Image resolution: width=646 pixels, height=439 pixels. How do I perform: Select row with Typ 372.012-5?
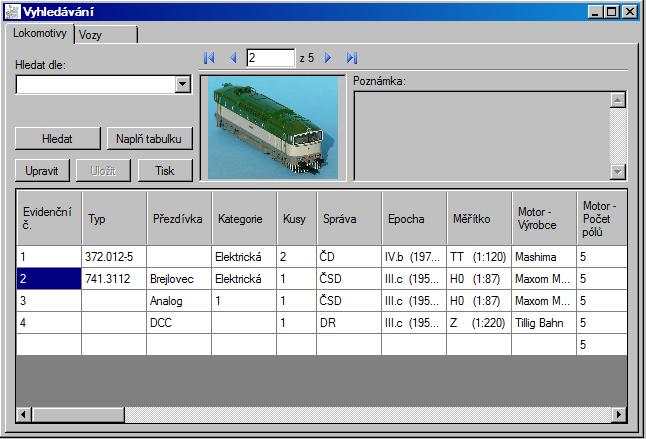click(x=113, y=257)
